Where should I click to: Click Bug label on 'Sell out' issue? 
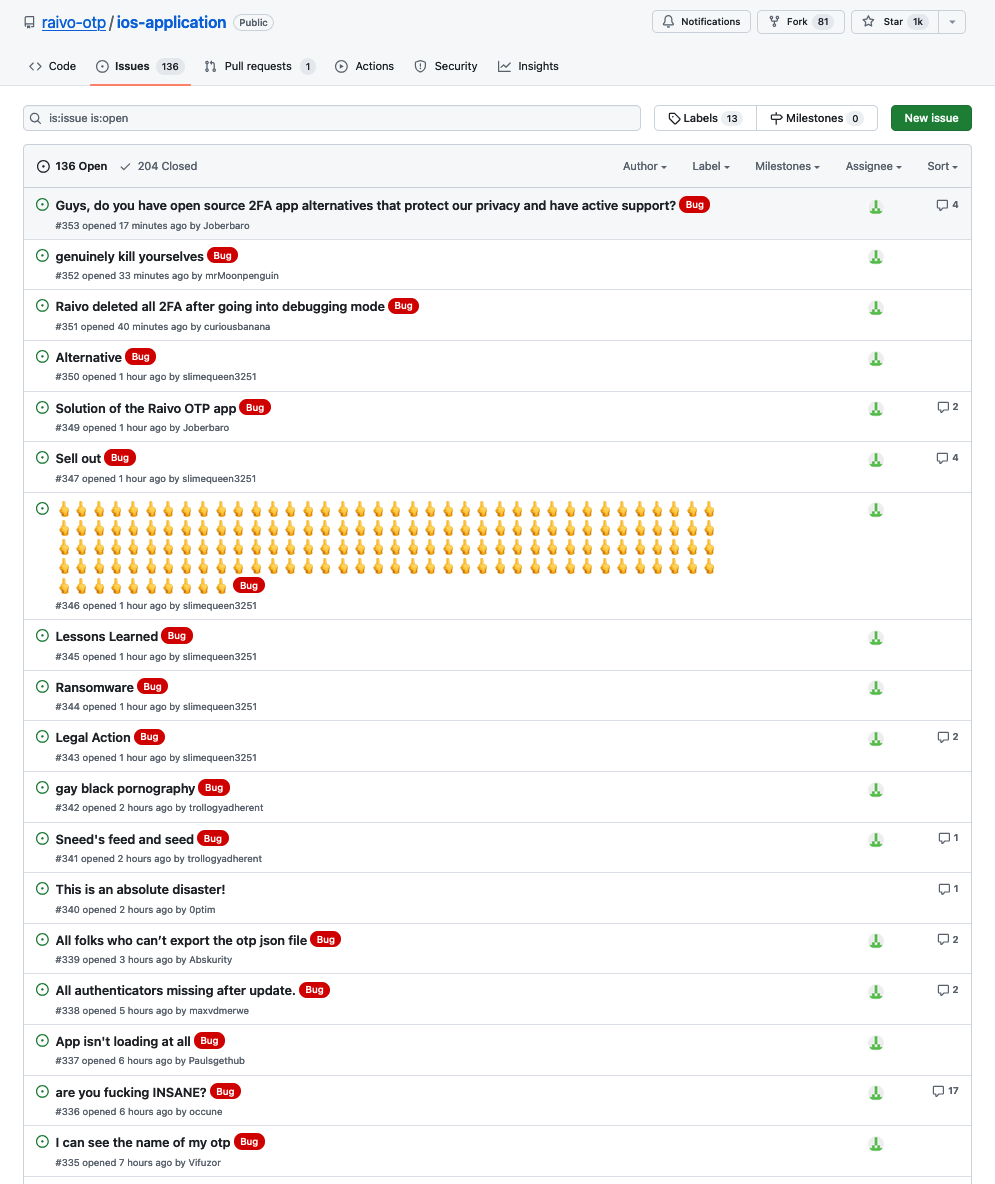[120, 458]
